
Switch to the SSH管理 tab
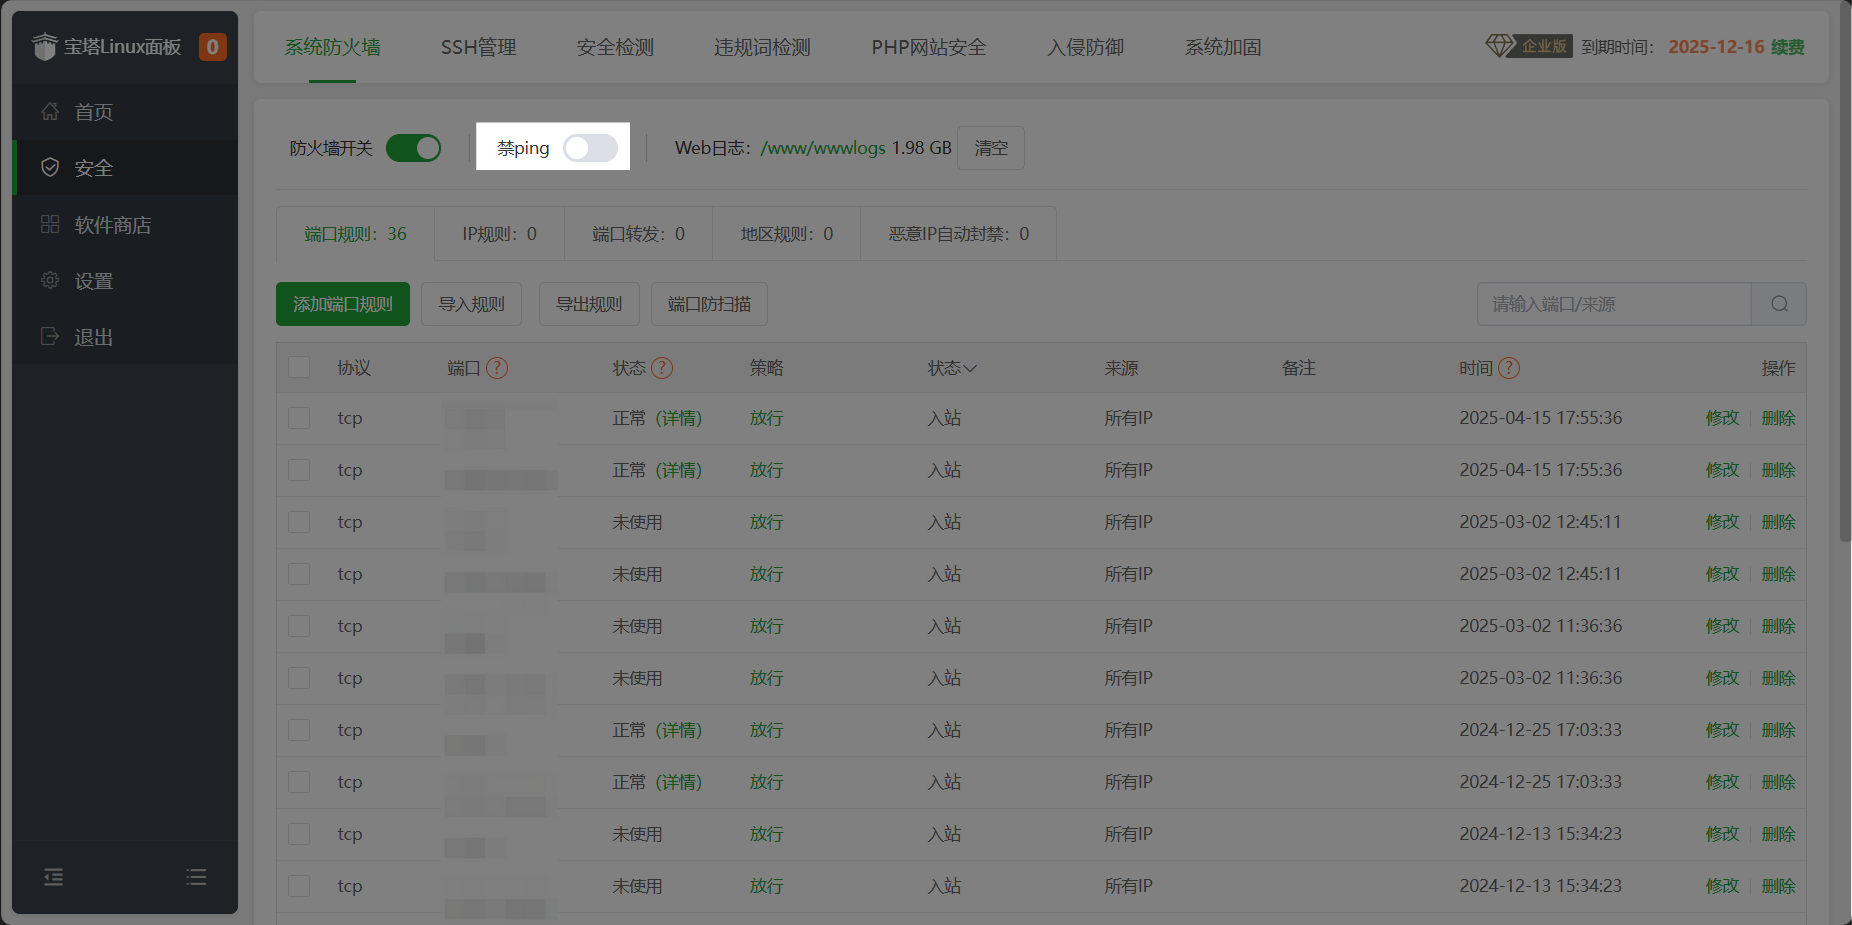[x=478, y=47]
